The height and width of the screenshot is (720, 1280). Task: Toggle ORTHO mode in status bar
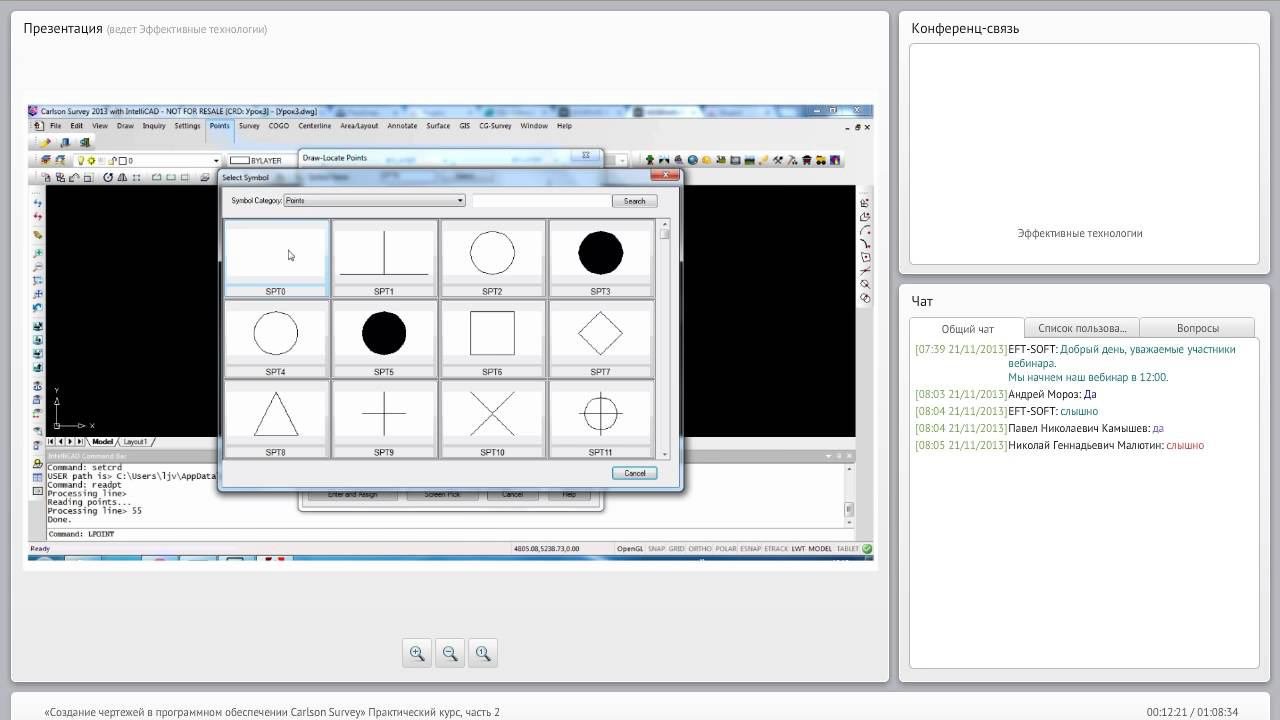(700, 549)
